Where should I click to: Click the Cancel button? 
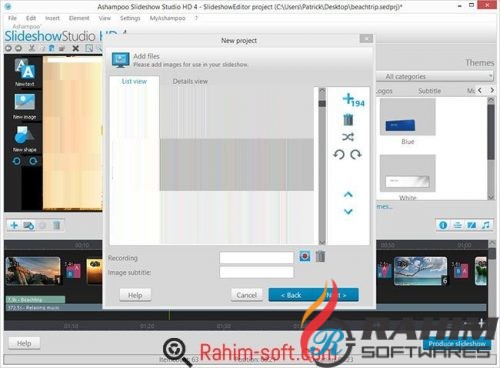pos(247,295)
